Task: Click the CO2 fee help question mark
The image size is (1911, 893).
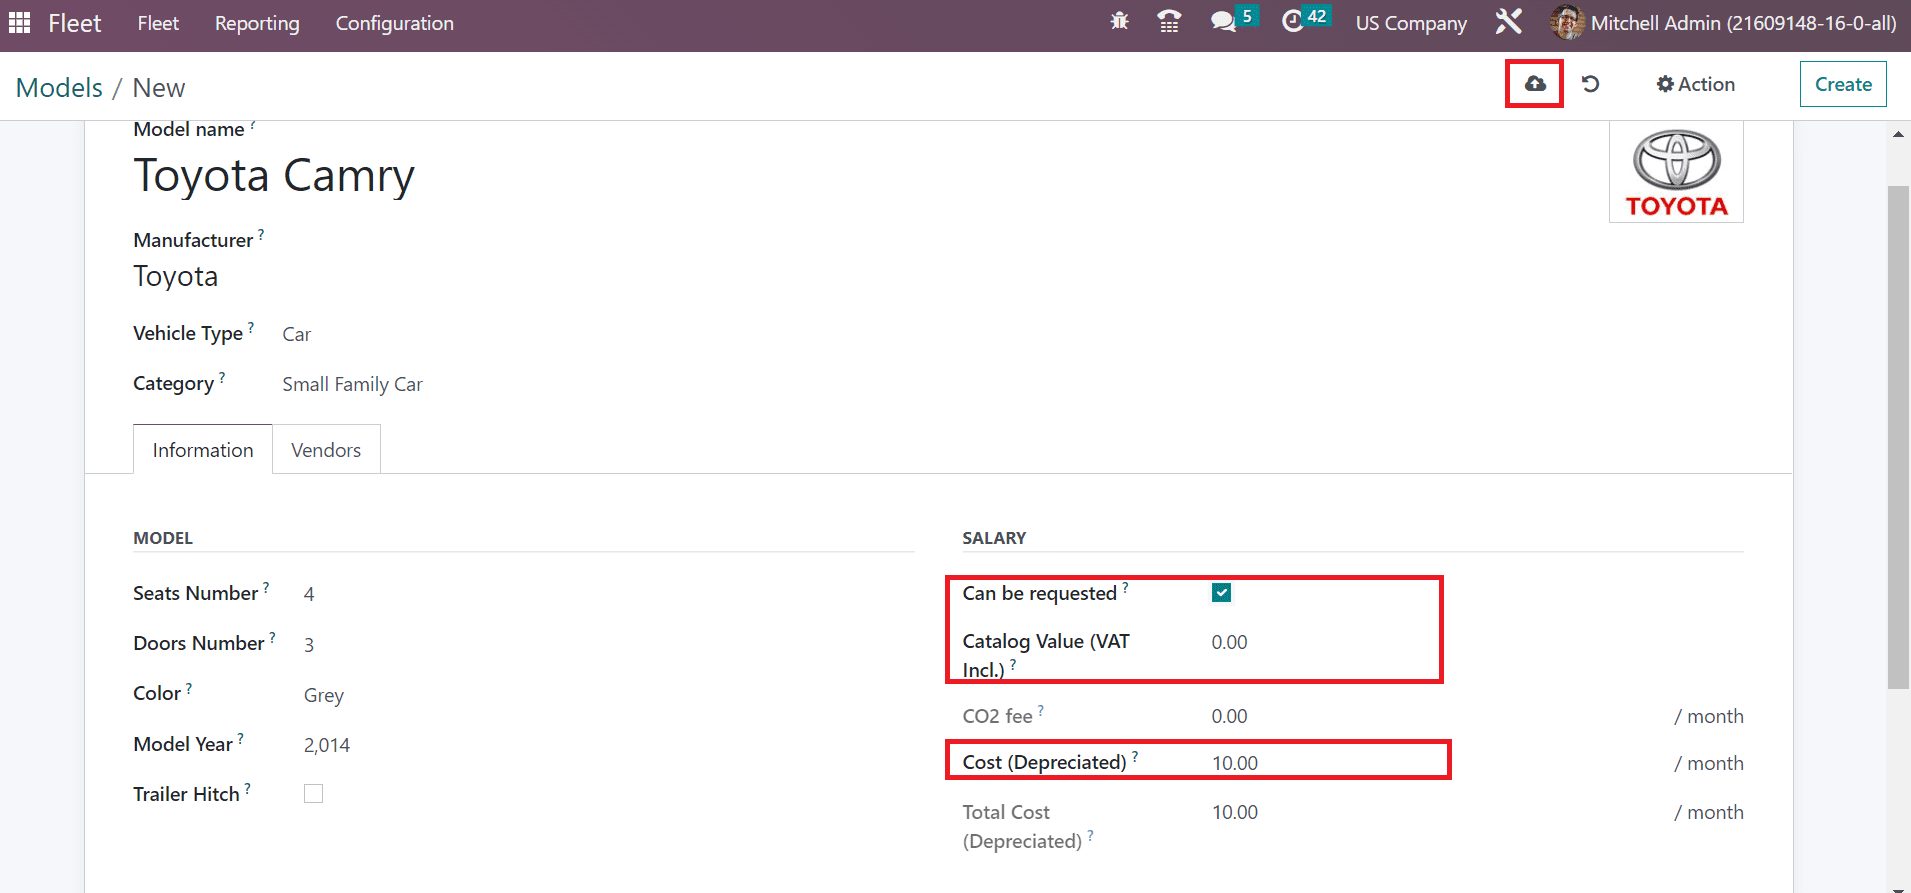Action: (1041, 710)
